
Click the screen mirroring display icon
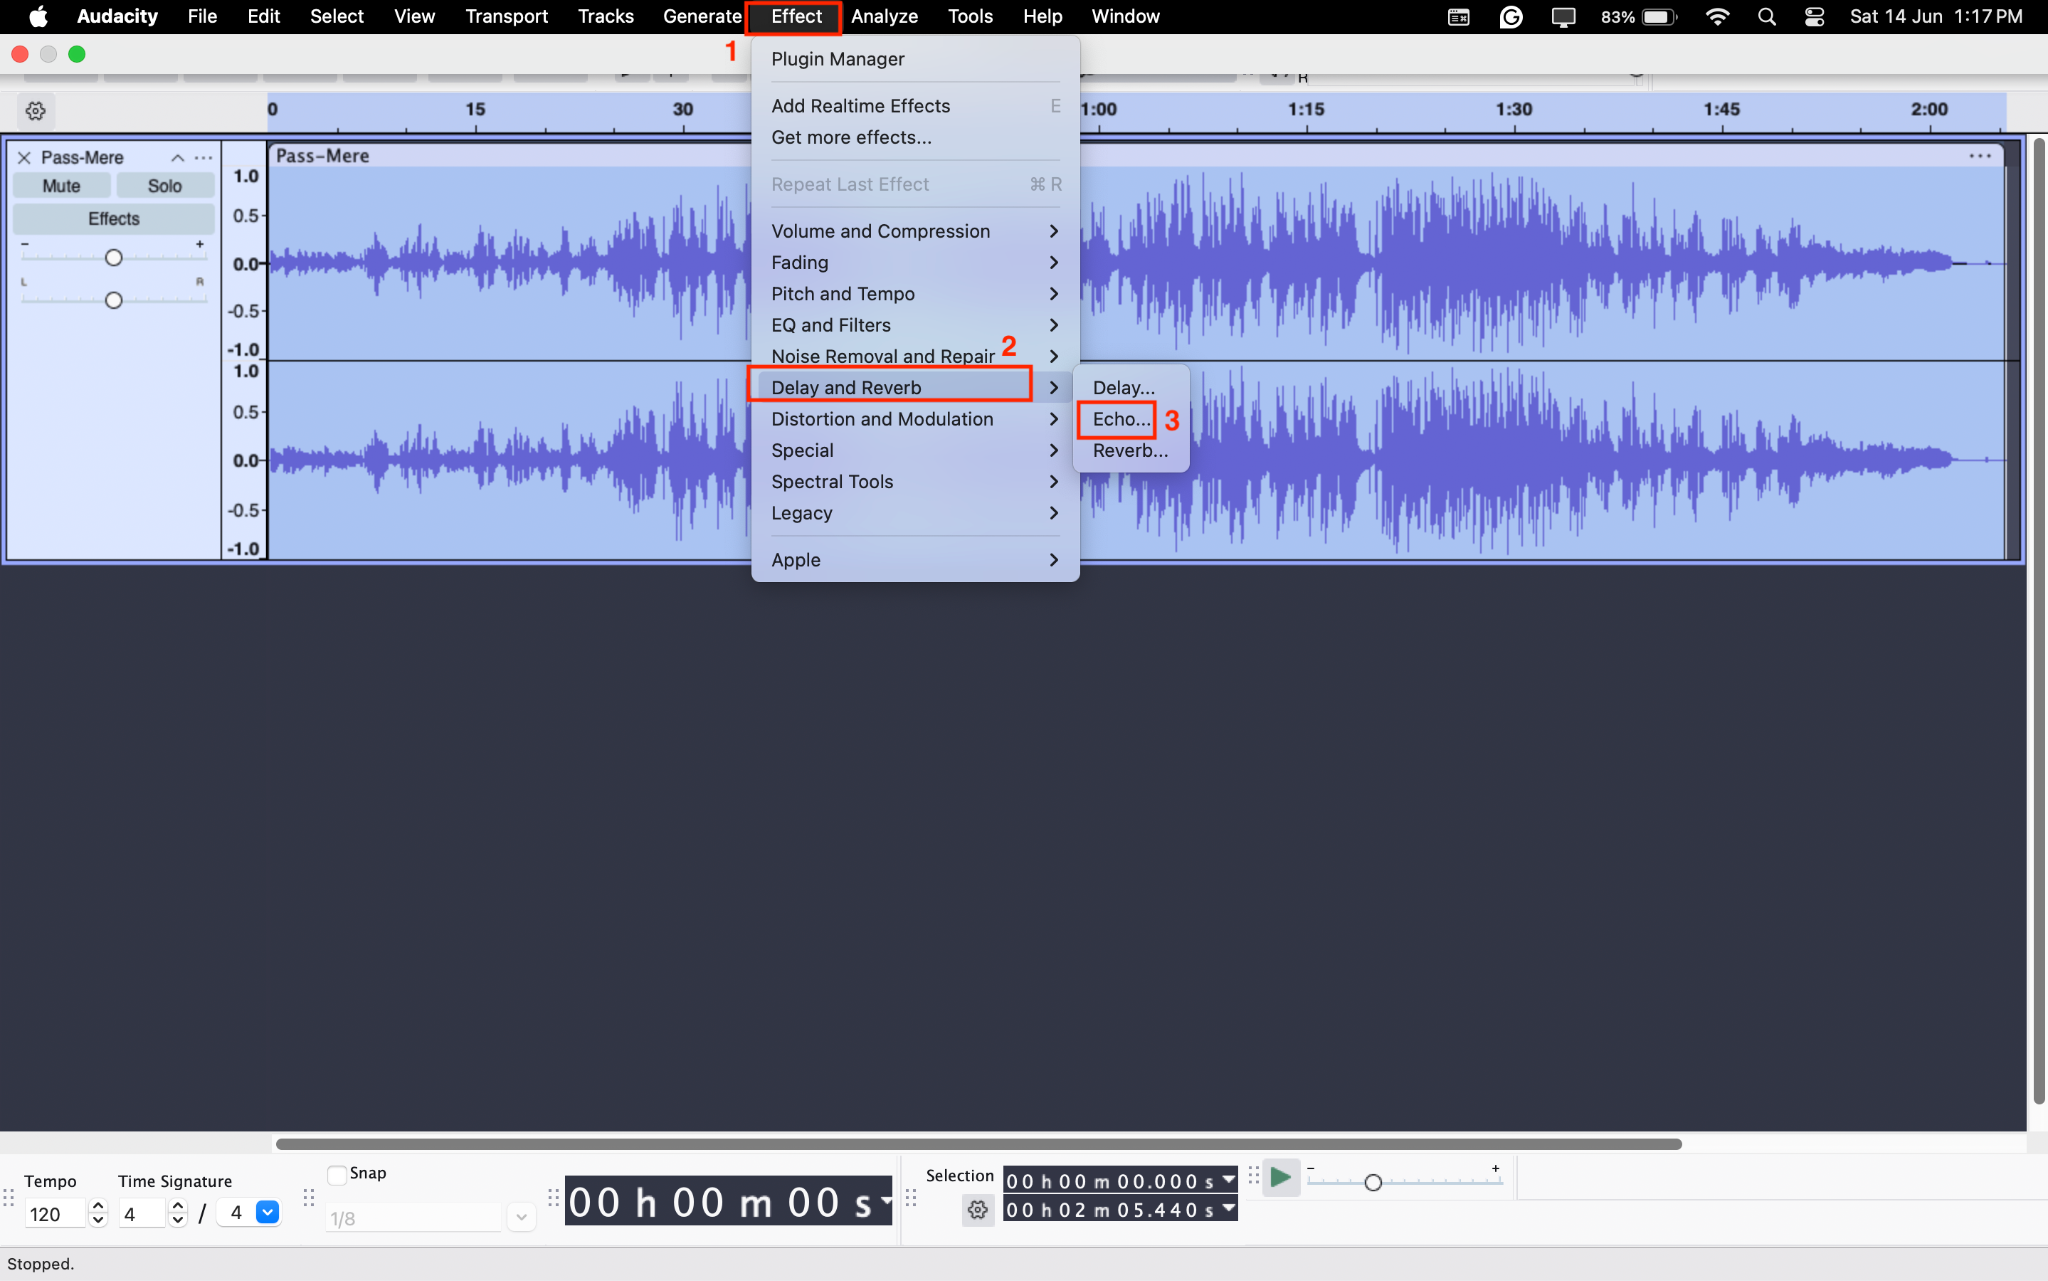tap(1563, 16)
